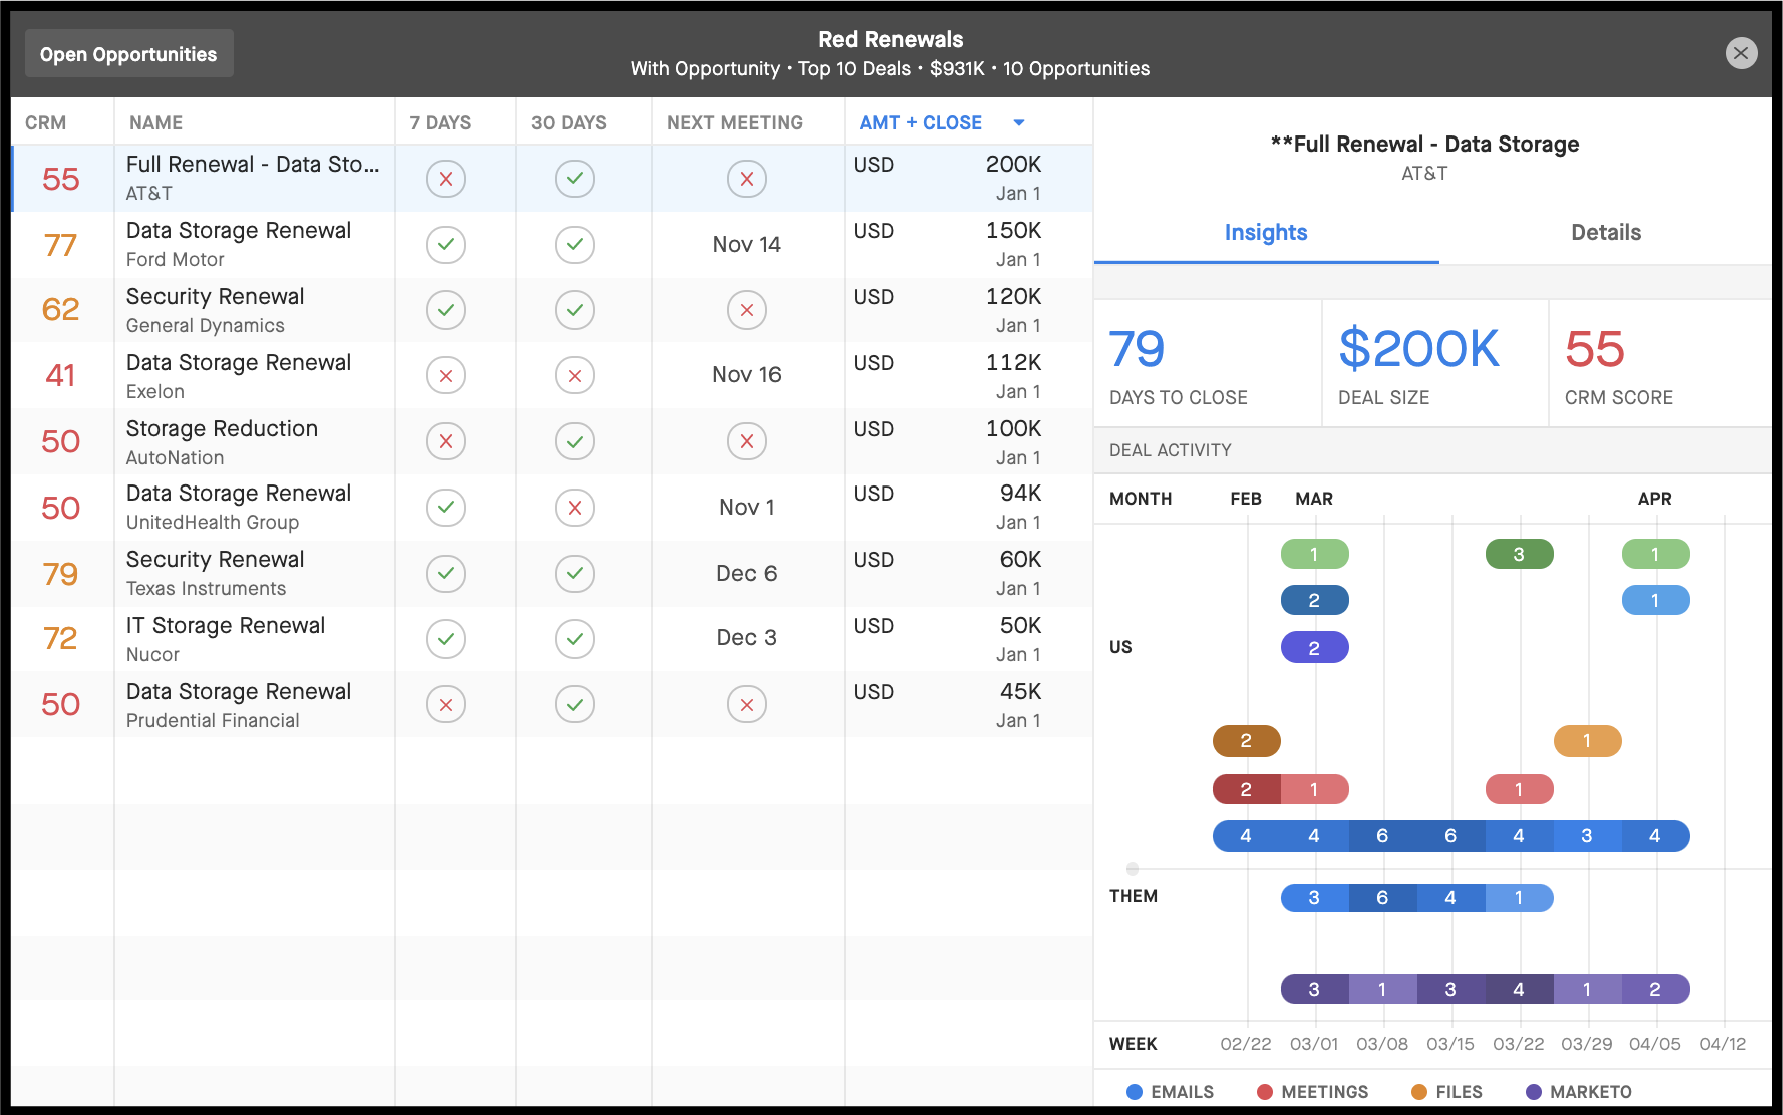1783x1115 pixels.
Task: Click AutoNation next meeting X icon
Action: 747,441
